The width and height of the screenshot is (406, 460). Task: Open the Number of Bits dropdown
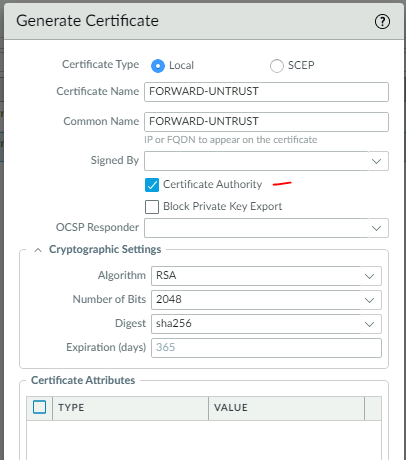[266, 300]
